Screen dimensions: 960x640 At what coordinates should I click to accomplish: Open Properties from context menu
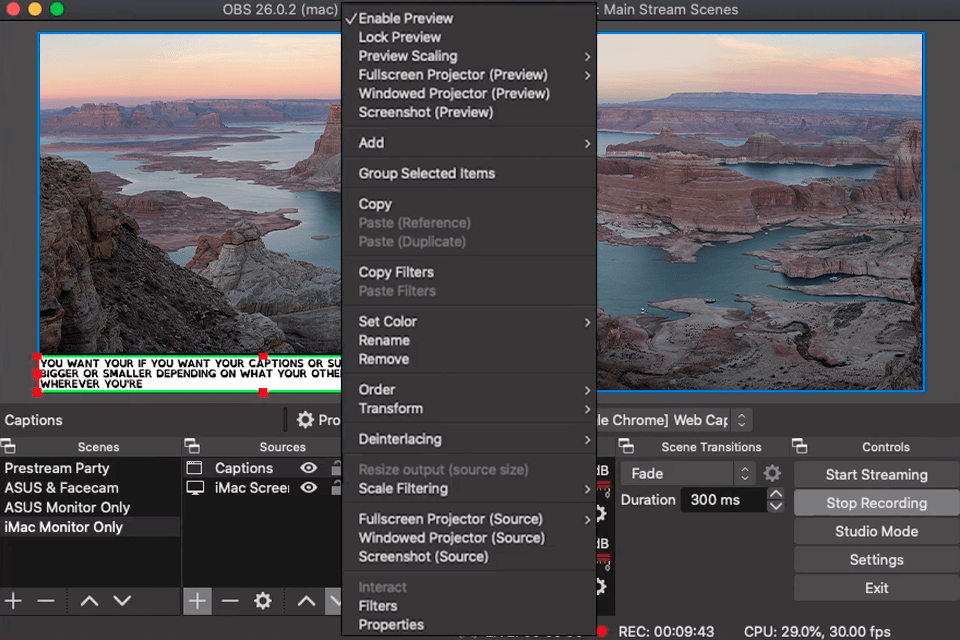(469, 625)
